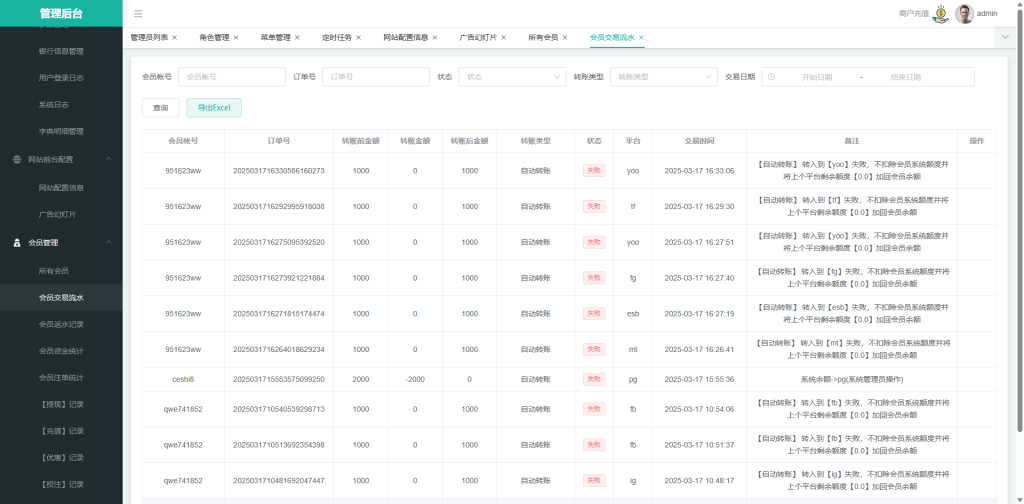Focus the 会员帐号 input field
The image size is (1024, 504).
coord(231,77)
